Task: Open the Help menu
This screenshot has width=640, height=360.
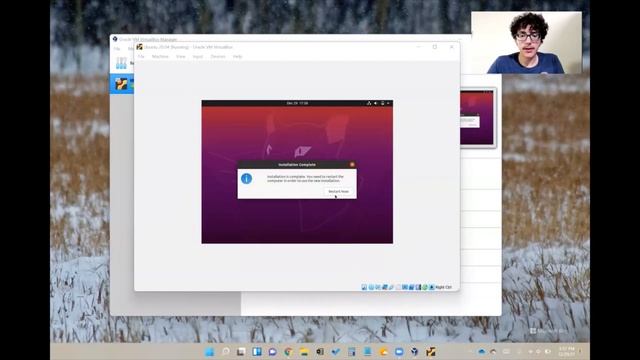Action: pyautogui.click(x=238, y=56)
